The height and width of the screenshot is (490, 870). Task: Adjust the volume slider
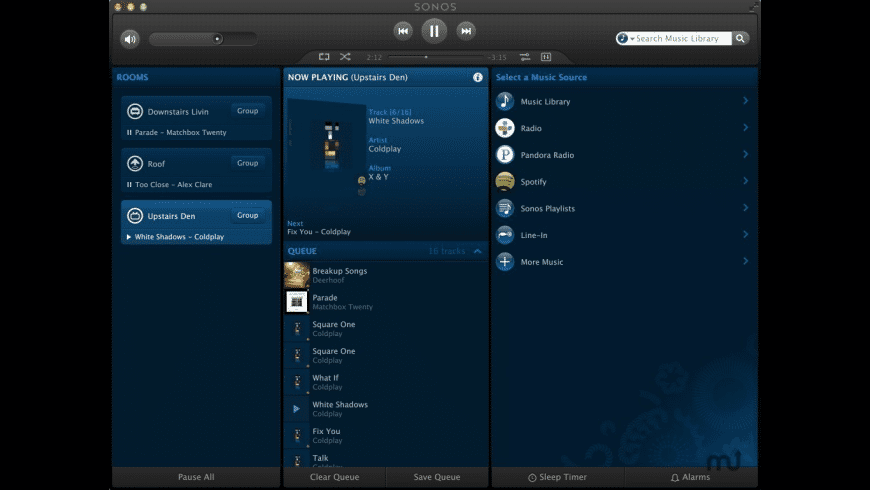(x=203, y=39)
